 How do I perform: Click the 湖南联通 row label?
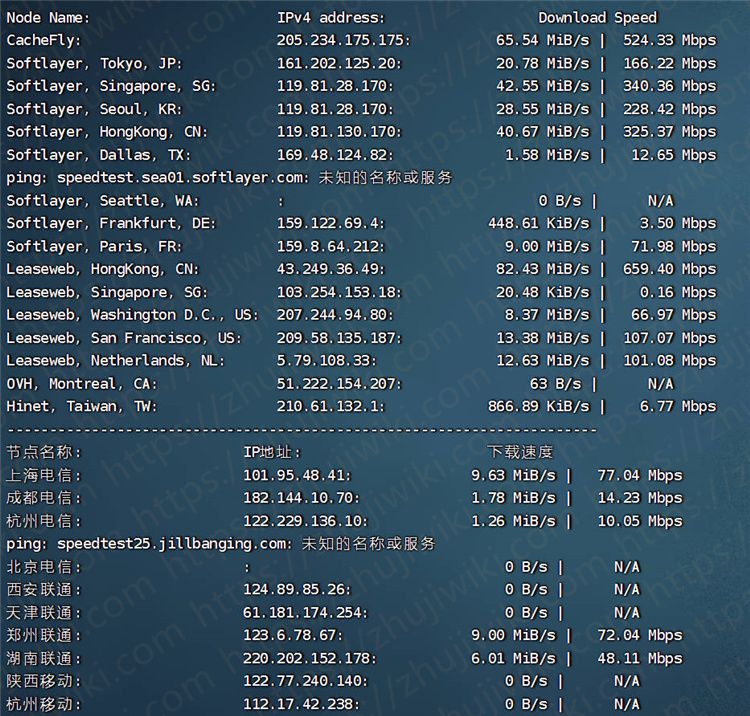point(44,659)
